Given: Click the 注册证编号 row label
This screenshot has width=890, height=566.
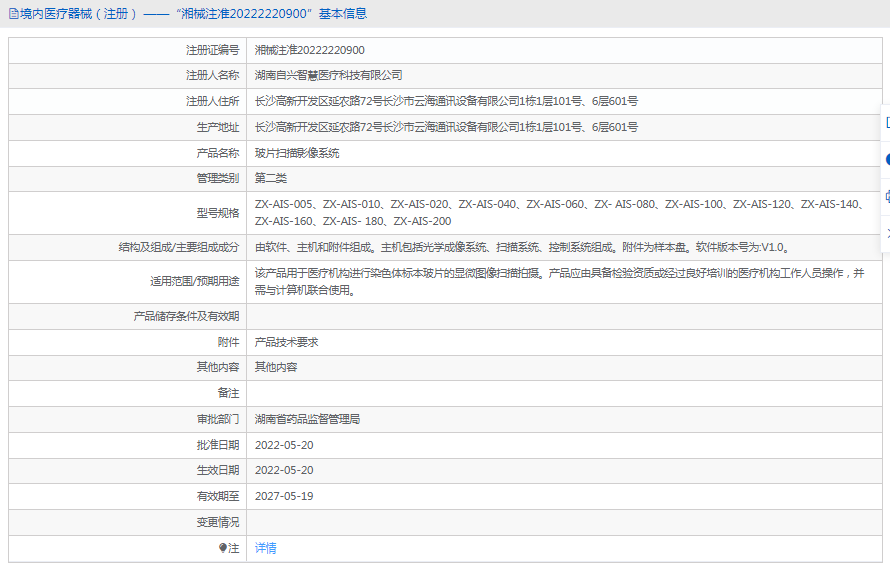Looking at the screenshot, I should click(213, 50).
